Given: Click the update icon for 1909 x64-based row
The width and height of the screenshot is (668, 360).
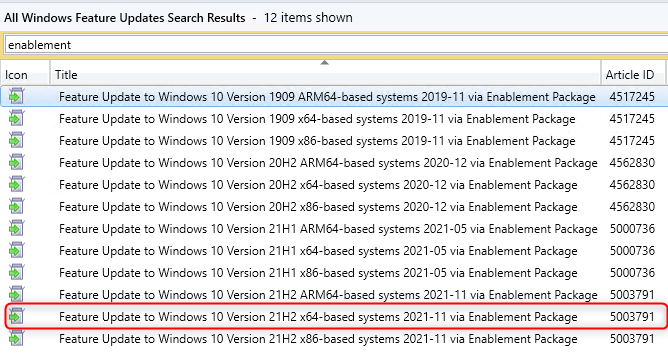Looking at the screenshot, I should (x=16, y=118).
